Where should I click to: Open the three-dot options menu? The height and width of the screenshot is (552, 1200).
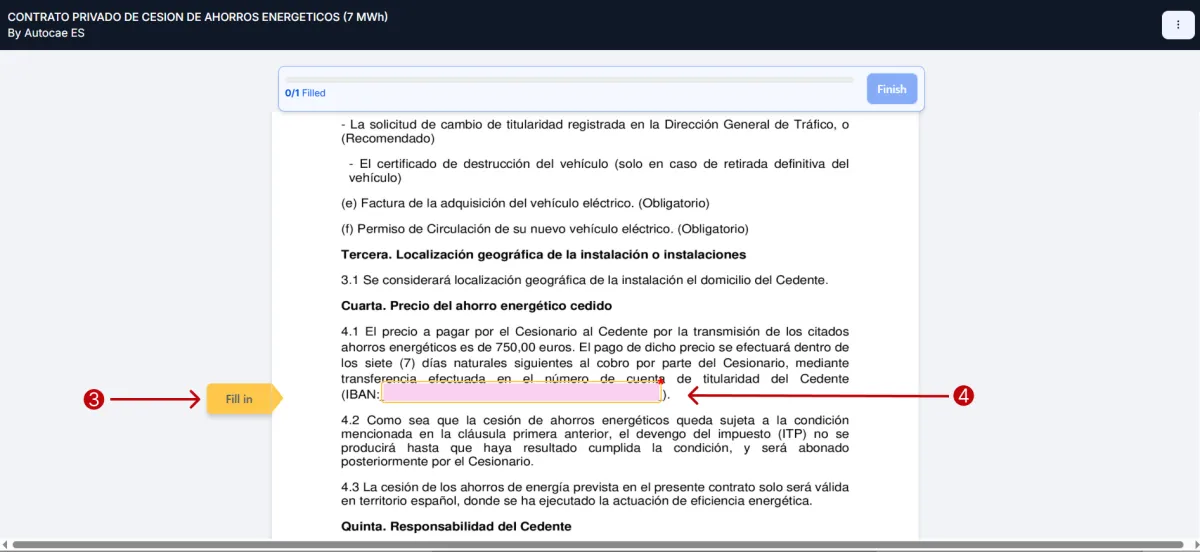click(x=1178, y=25)
